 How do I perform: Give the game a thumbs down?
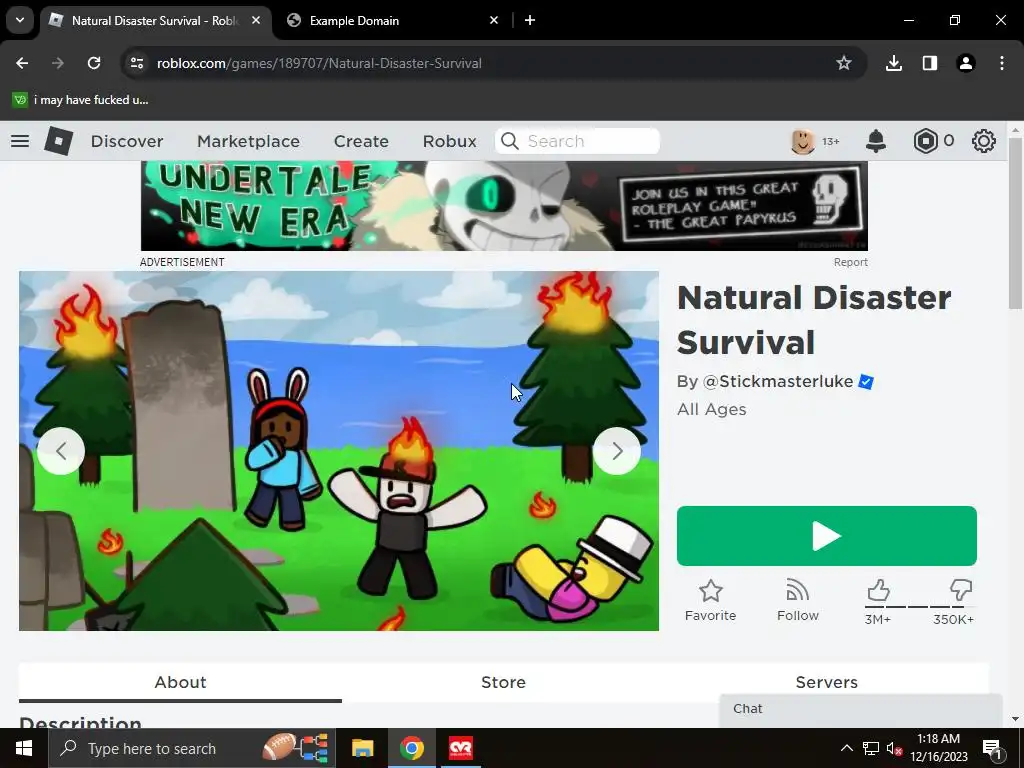pos(961,590)
